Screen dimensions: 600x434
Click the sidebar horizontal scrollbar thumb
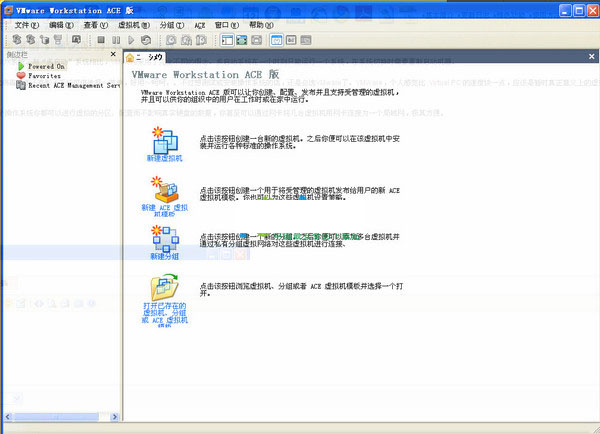point(56,417)
